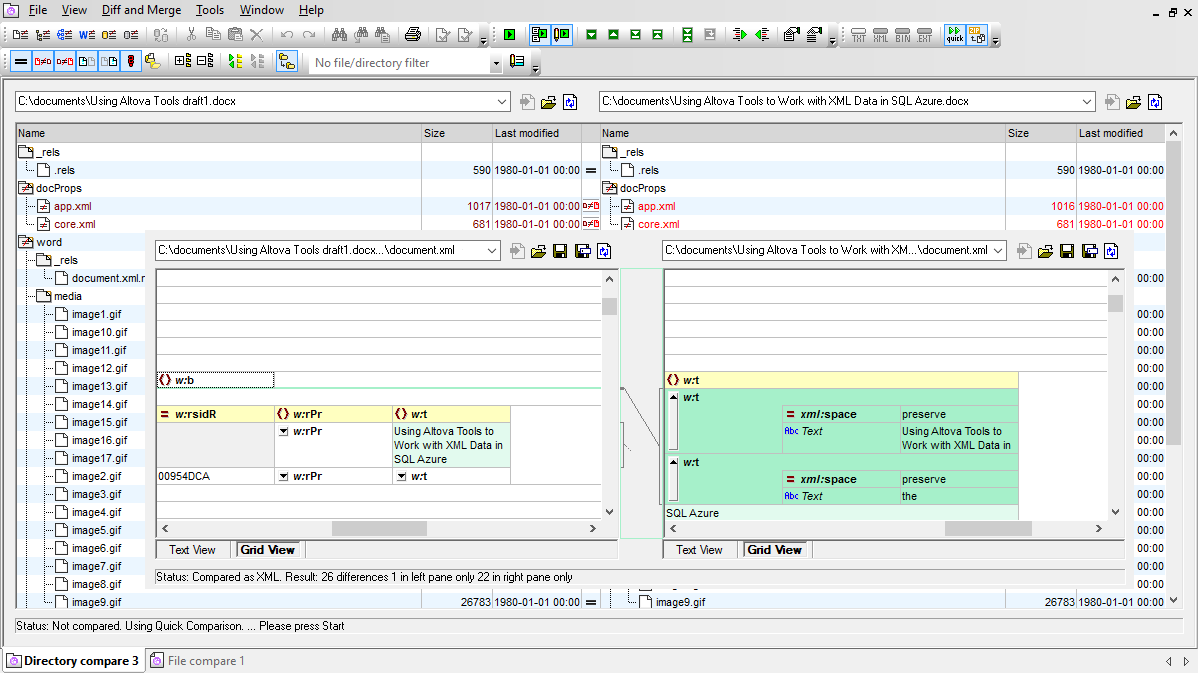Click Copy from Right to Left icon

762,35
